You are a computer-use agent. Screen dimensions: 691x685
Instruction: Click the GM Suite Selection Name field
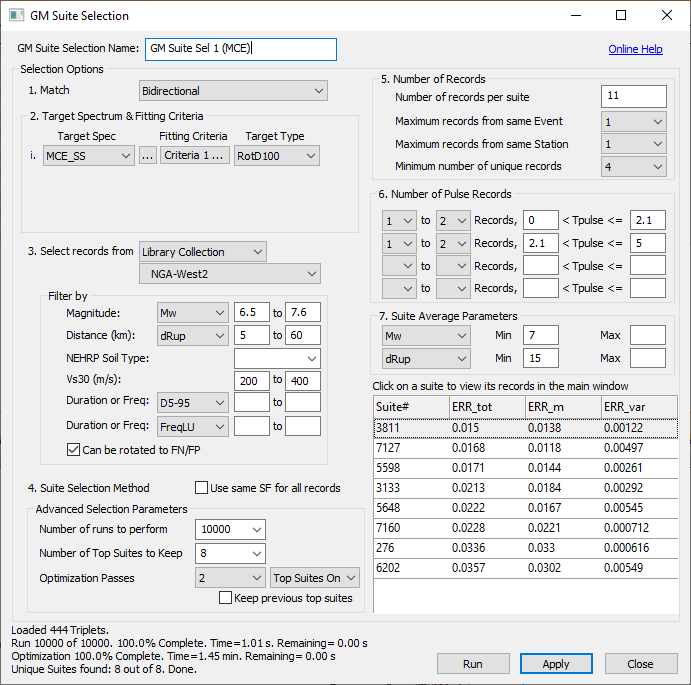240,48
